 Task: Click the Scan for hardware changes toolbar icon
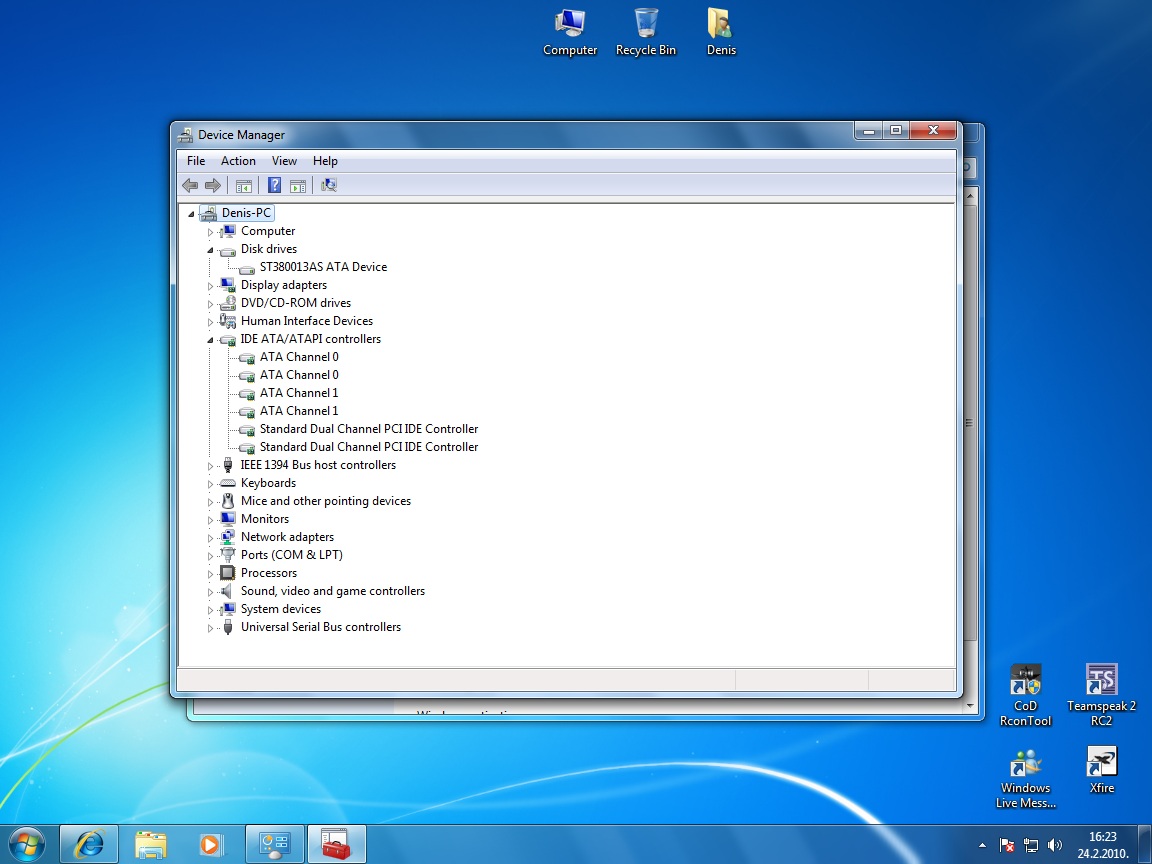click(x=328, y=185)
